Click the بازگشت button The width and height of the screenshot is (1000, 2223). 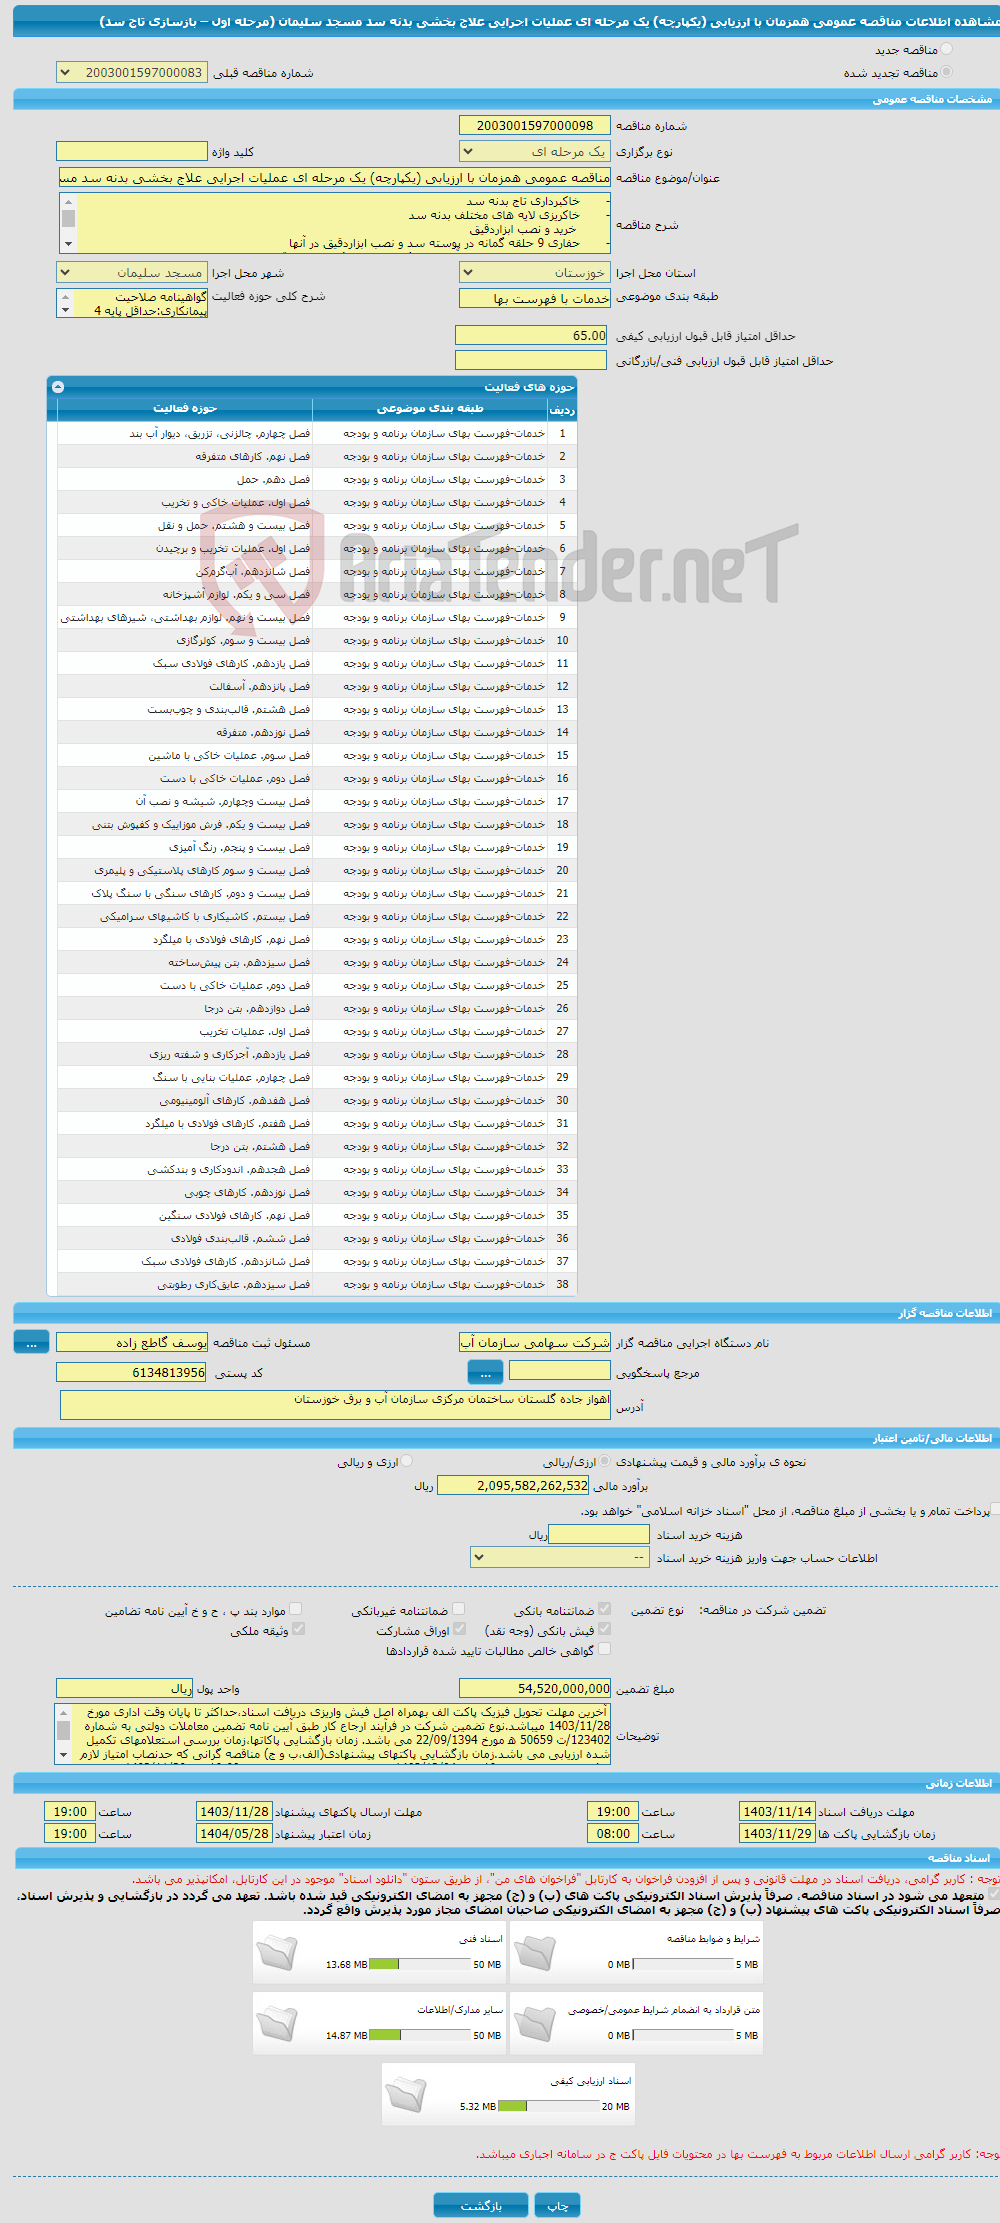(481, 2205)
